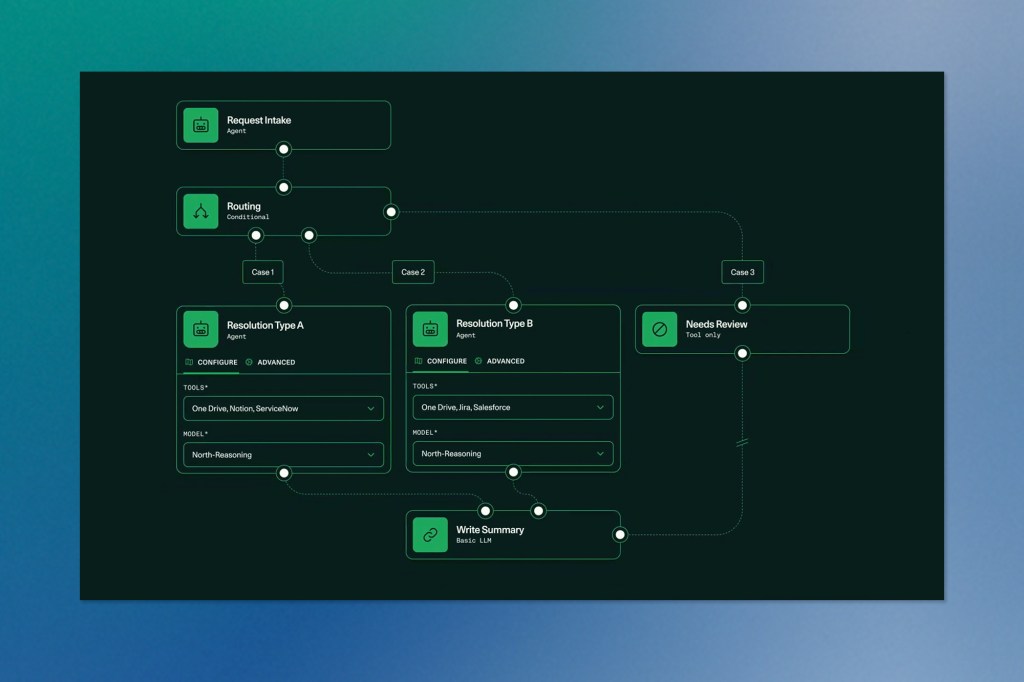Click the Resolution Type A robot icon
This screenshot has width=1024, height=682.
click(x=200, y=330)
